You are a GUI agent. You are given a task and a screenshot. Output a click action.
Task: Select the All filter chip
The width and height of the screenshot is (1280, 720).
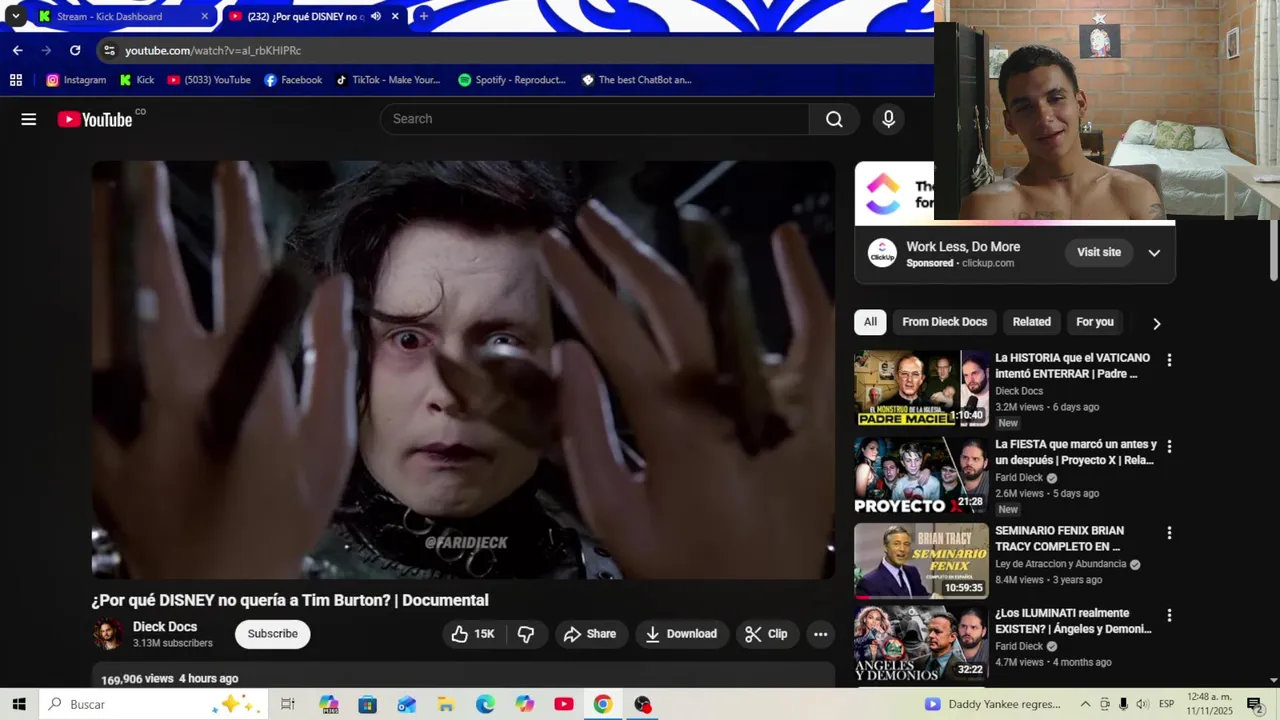870,322
